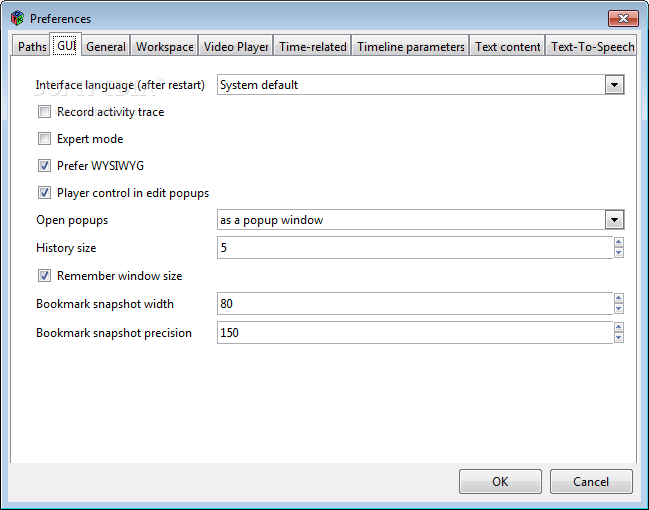Click the 'Bookmark snapshot precision' label
This screenshot has height=510, width=649.
tap(114, 333)
